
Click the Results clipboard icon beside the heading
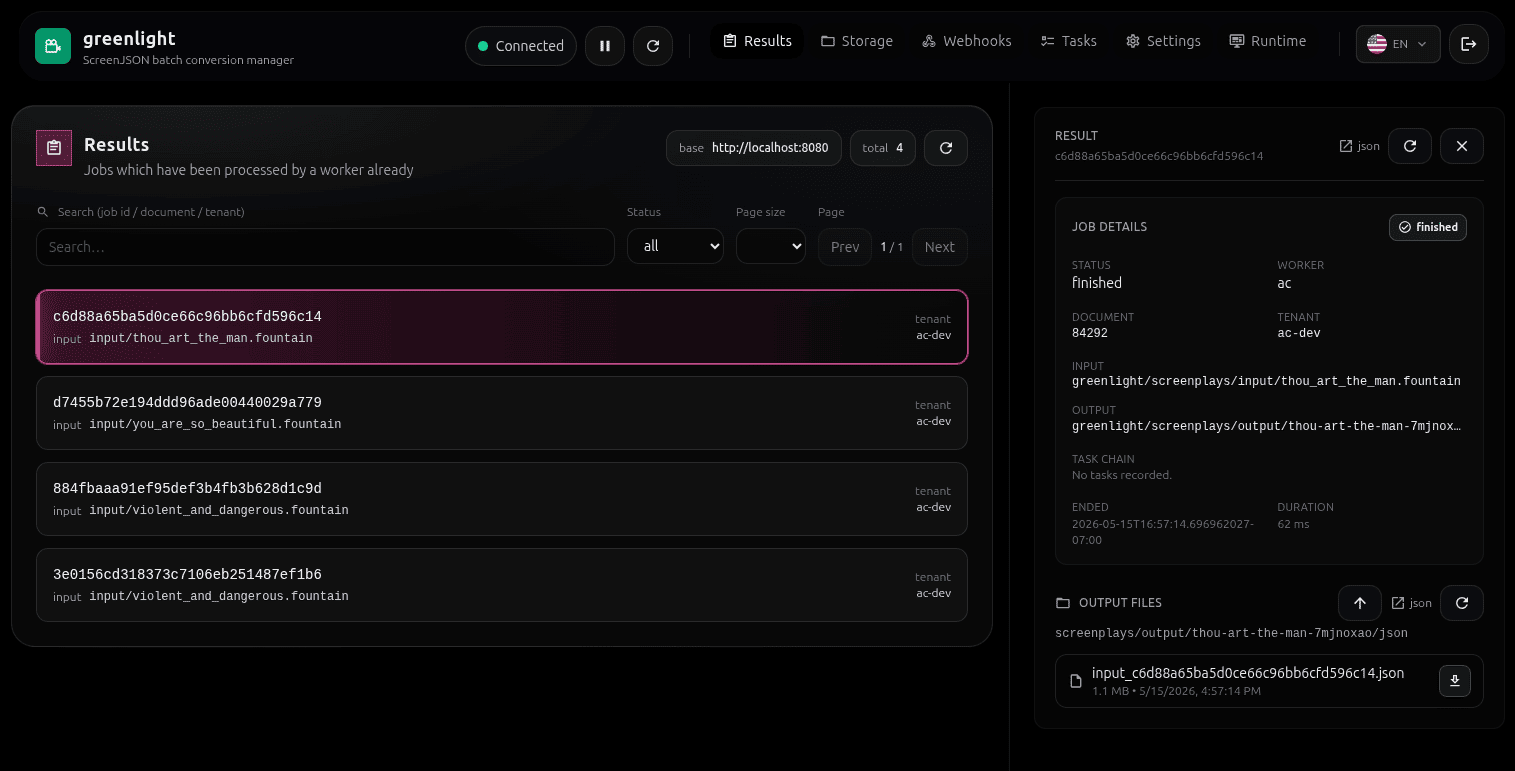click(54, 148)
